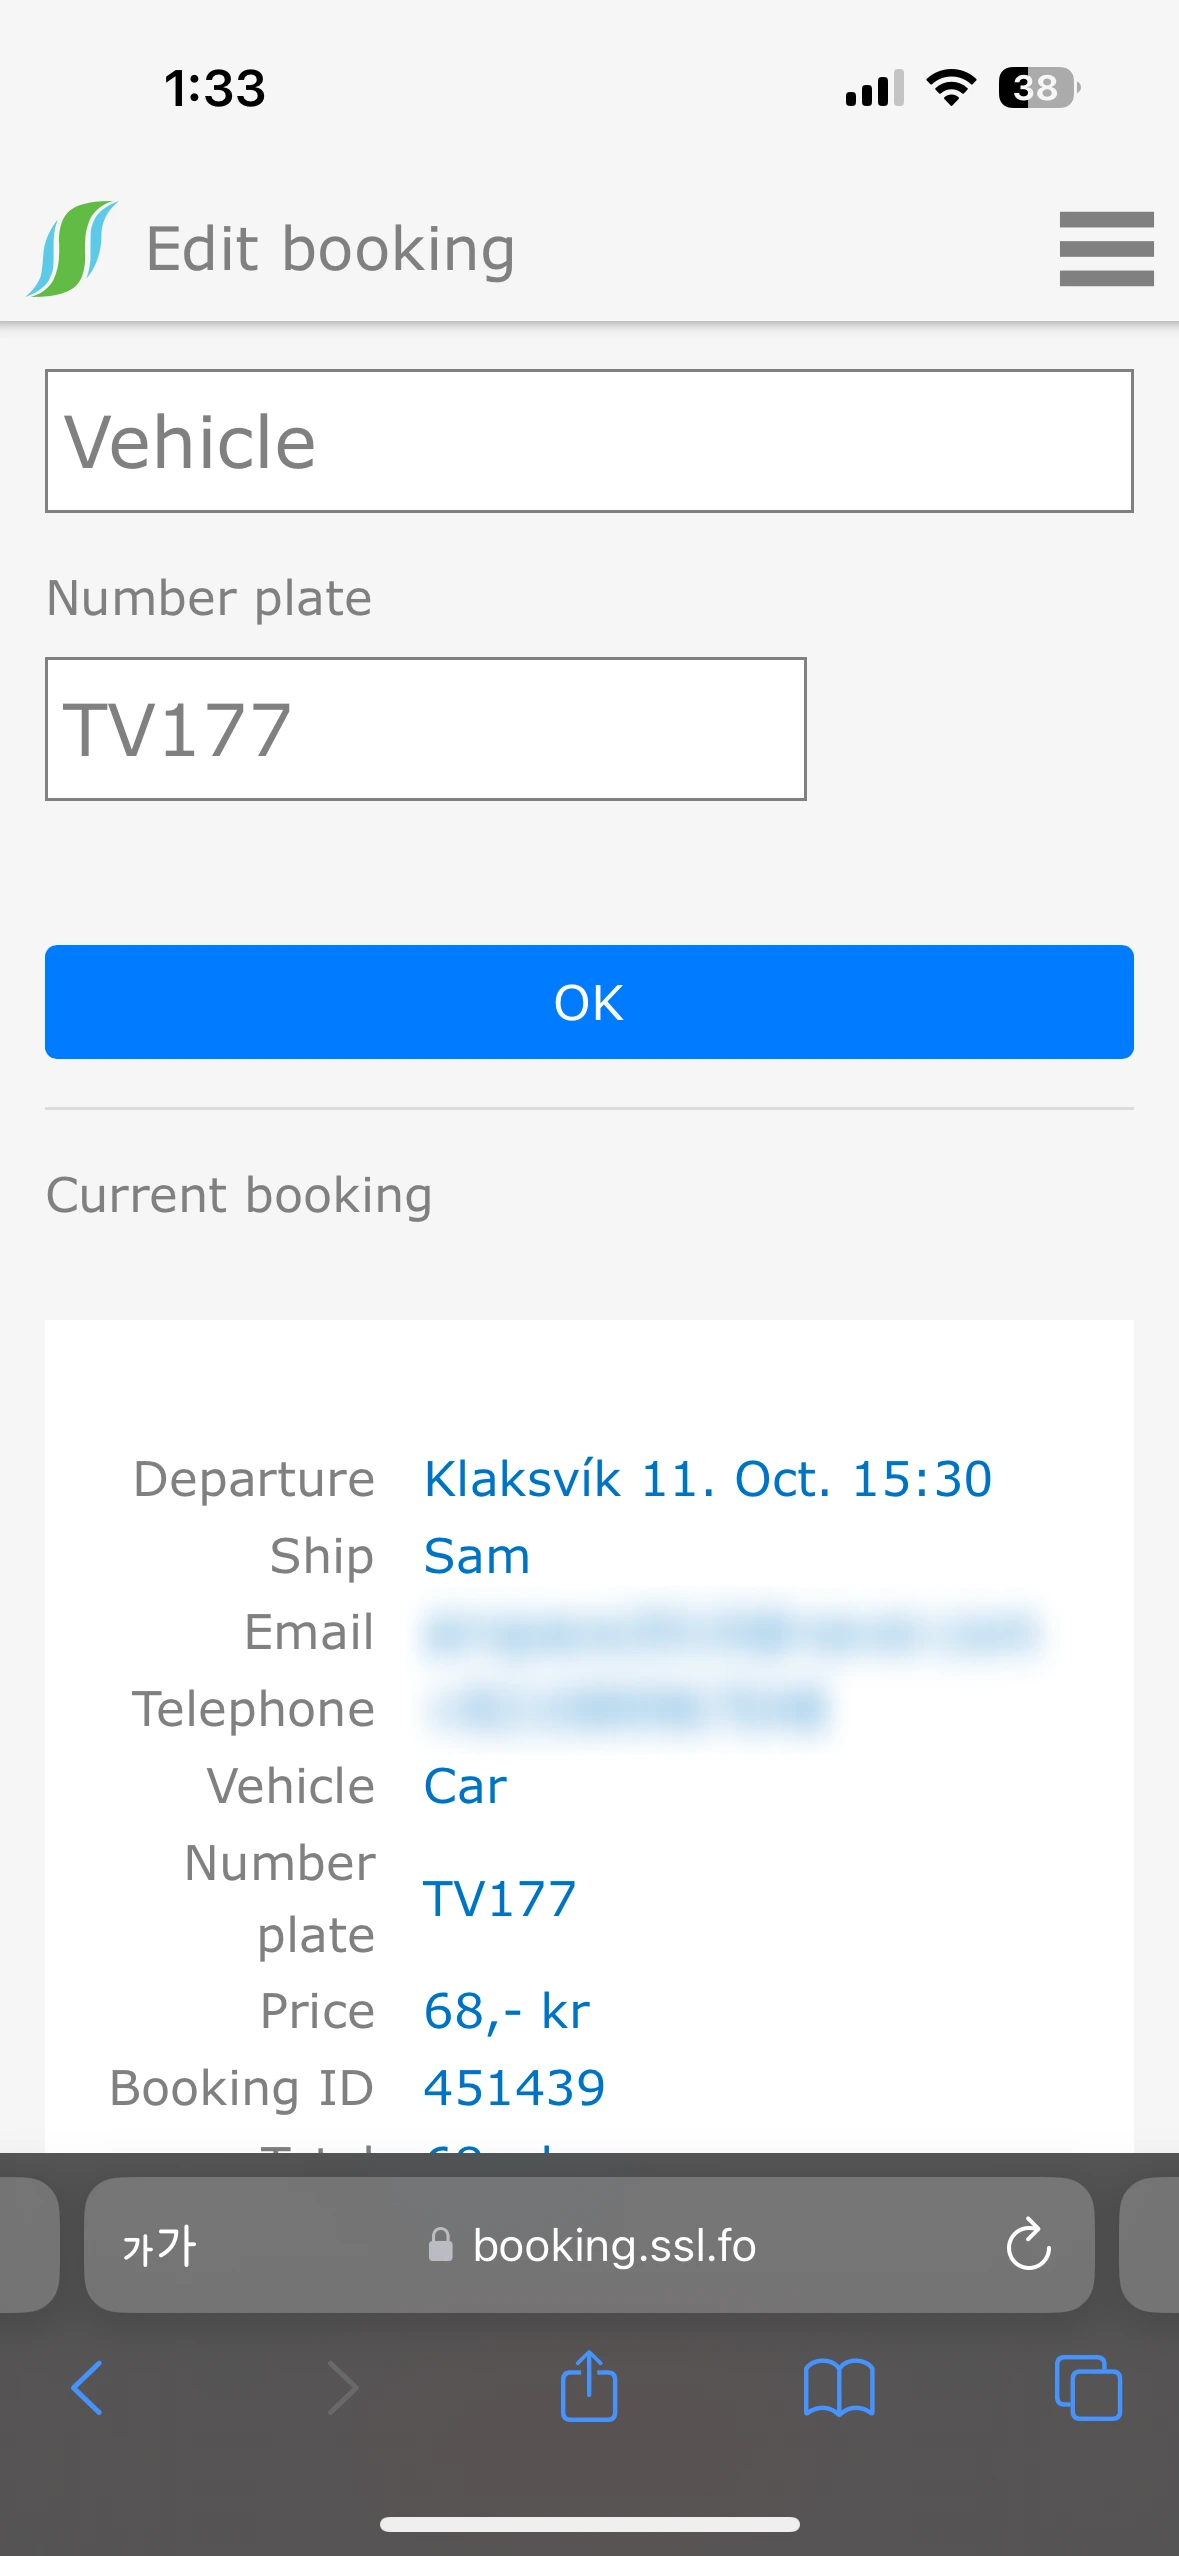
Task: Open the Safari share sheet icon
Action: [589, 2386]
